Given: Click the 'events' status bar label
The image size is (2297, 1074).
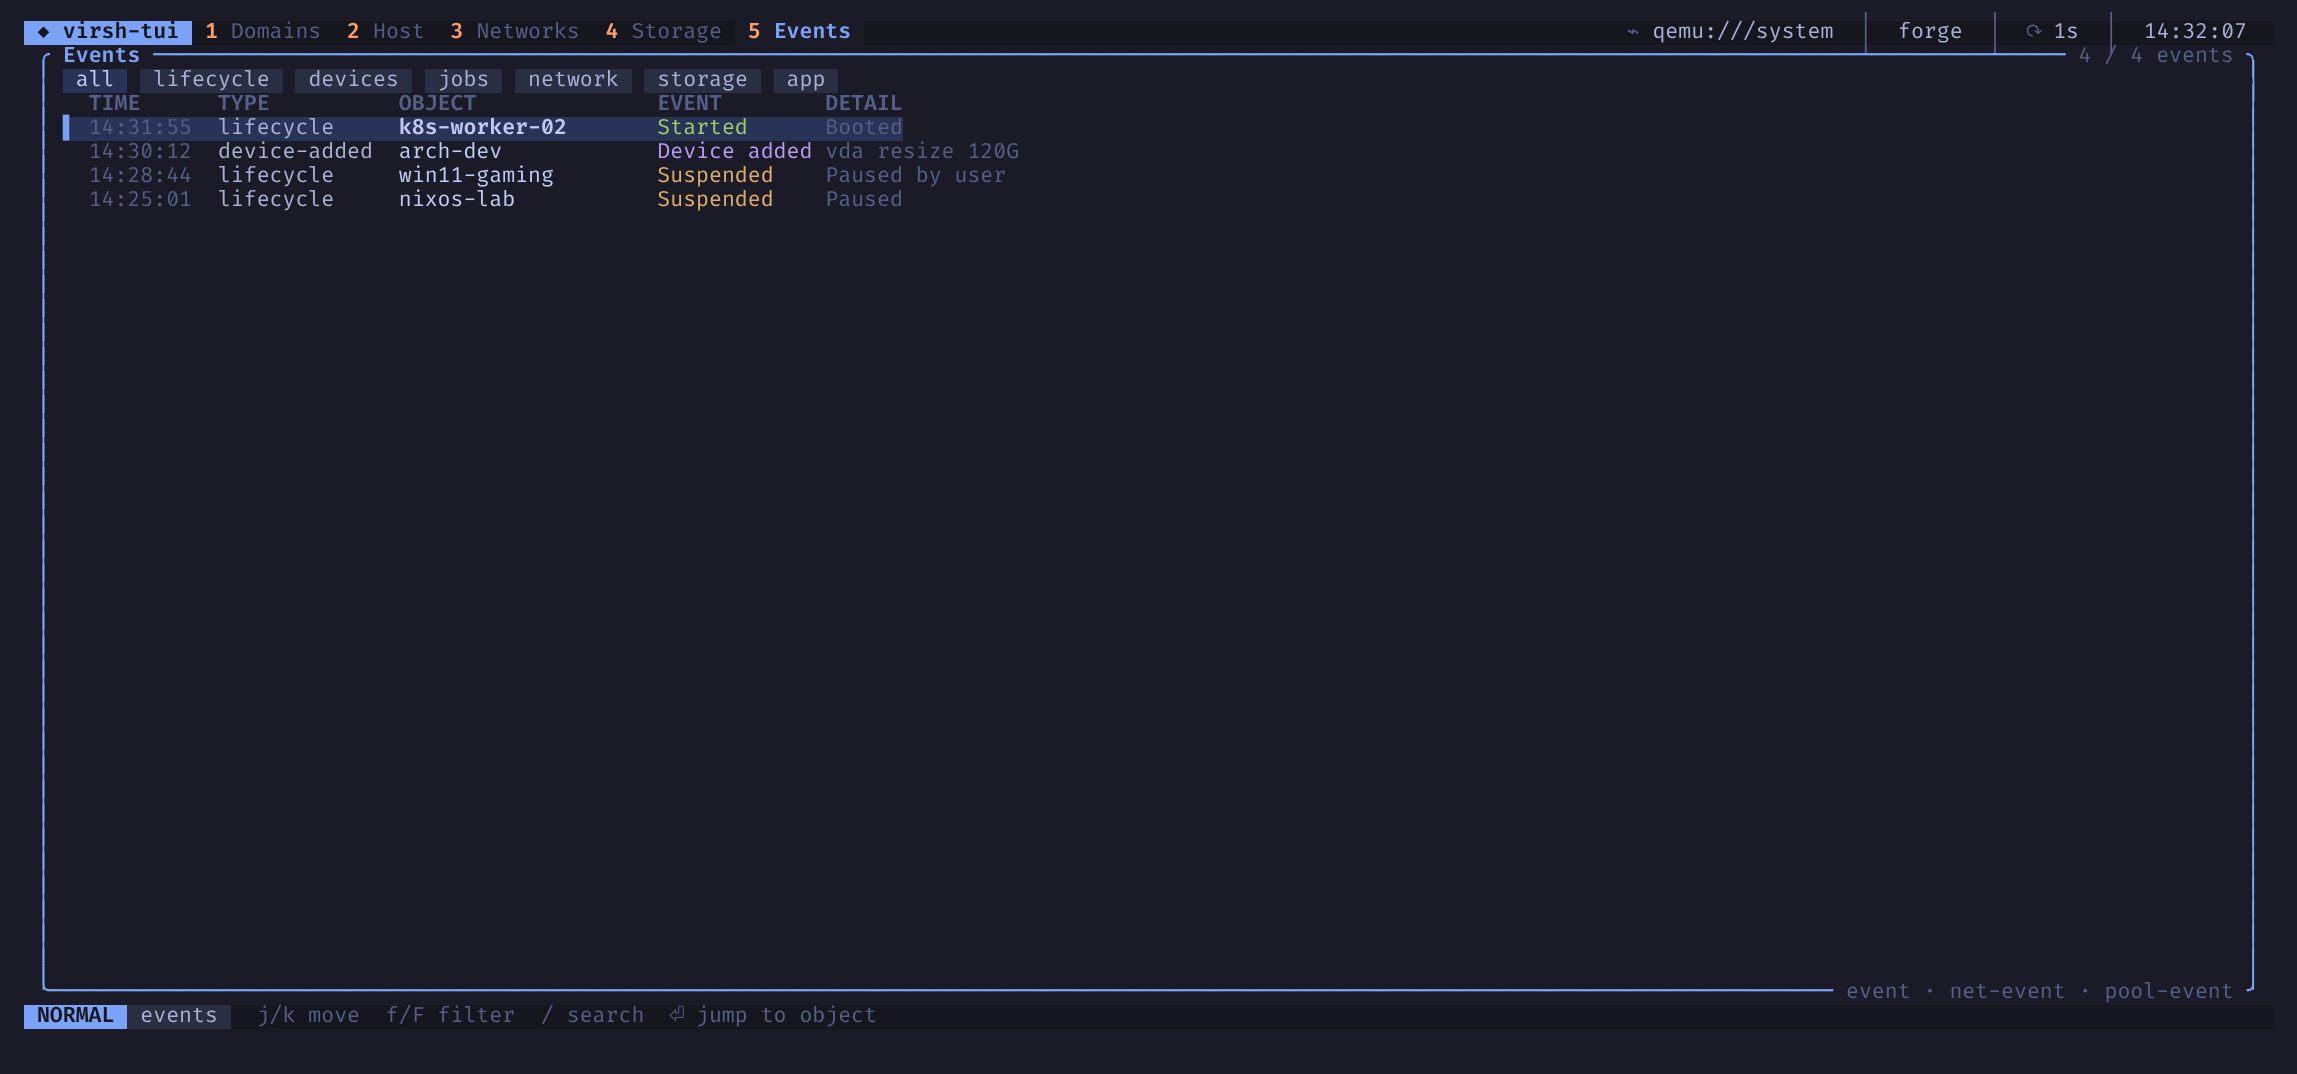Looking at the screenshot, I should click(179, 1016).
